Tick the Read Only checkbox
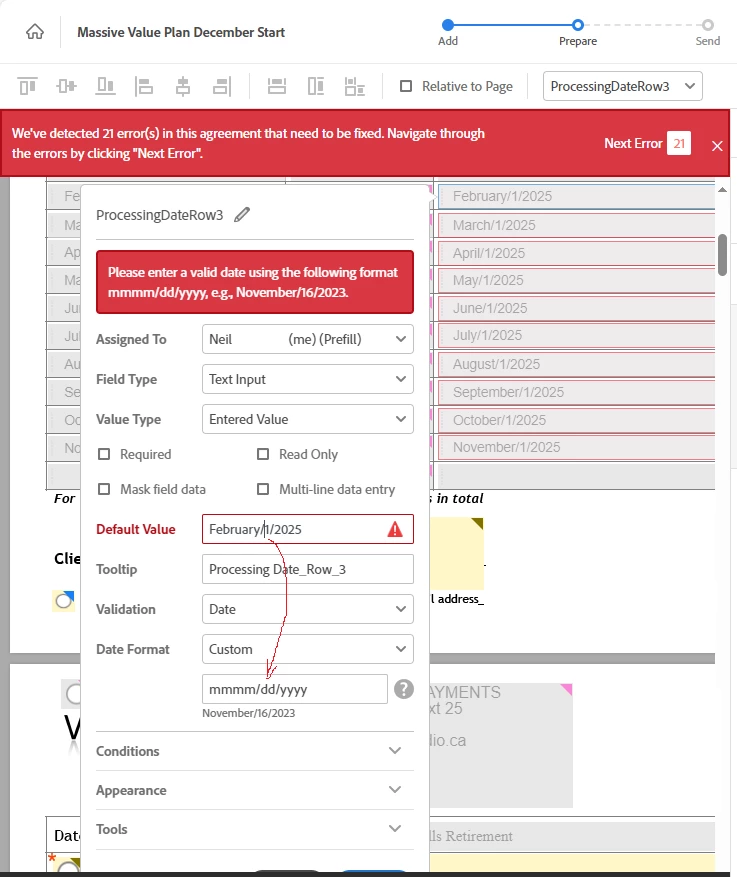737x877 pixels. (x=263, y=454)
